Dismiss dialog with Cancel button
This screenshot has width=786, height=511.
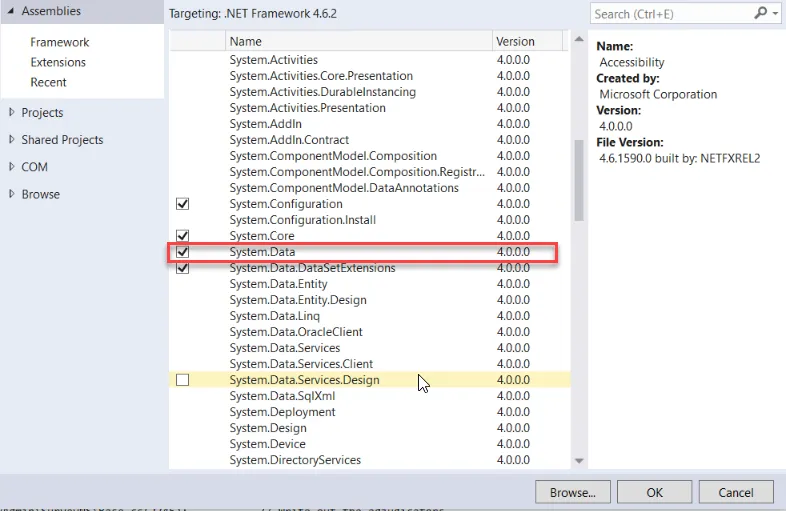(x=736, y=492)
